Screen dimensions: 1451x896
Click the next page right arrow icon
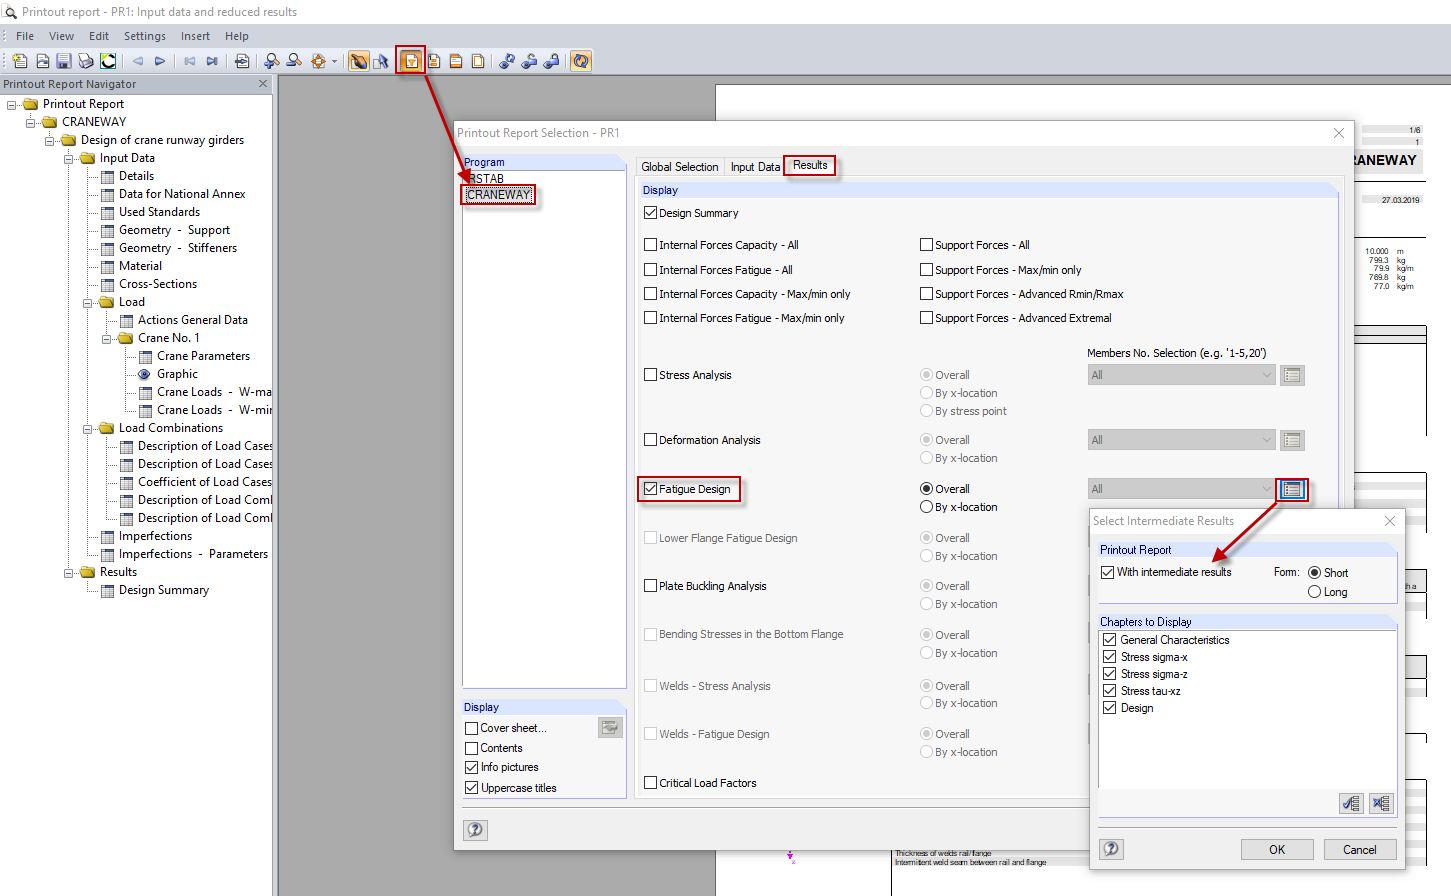[160, 61]
